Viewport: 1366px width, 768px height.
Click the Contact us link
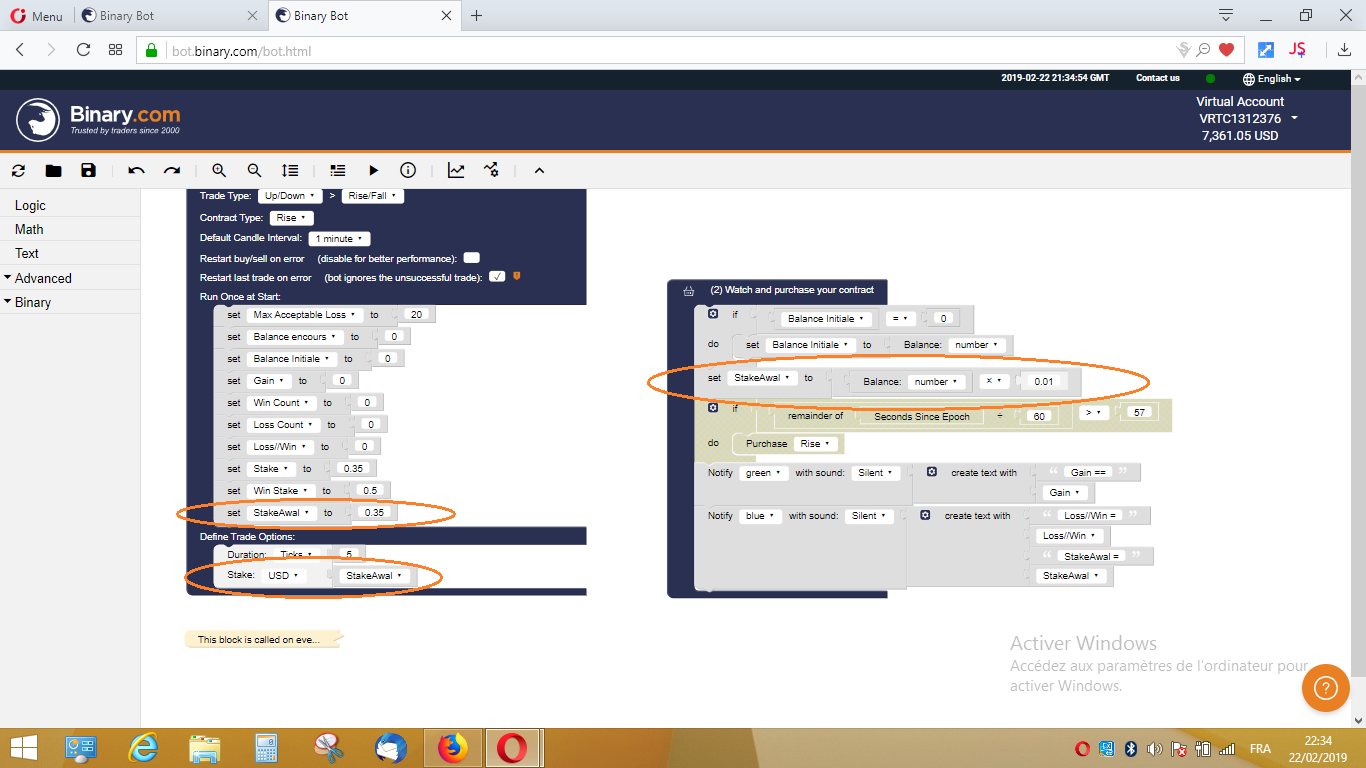coord(1157,78)
